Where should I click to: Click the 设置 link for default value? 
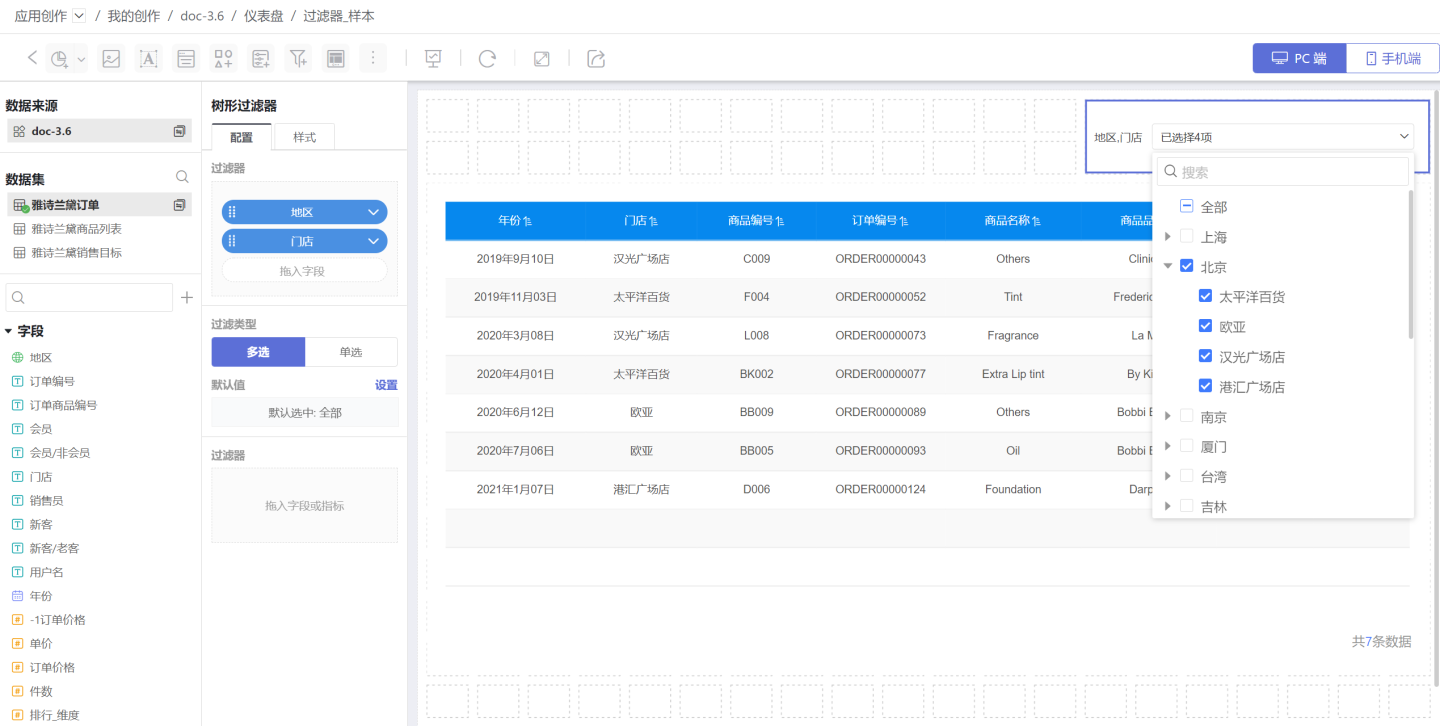tap(386, 385)
